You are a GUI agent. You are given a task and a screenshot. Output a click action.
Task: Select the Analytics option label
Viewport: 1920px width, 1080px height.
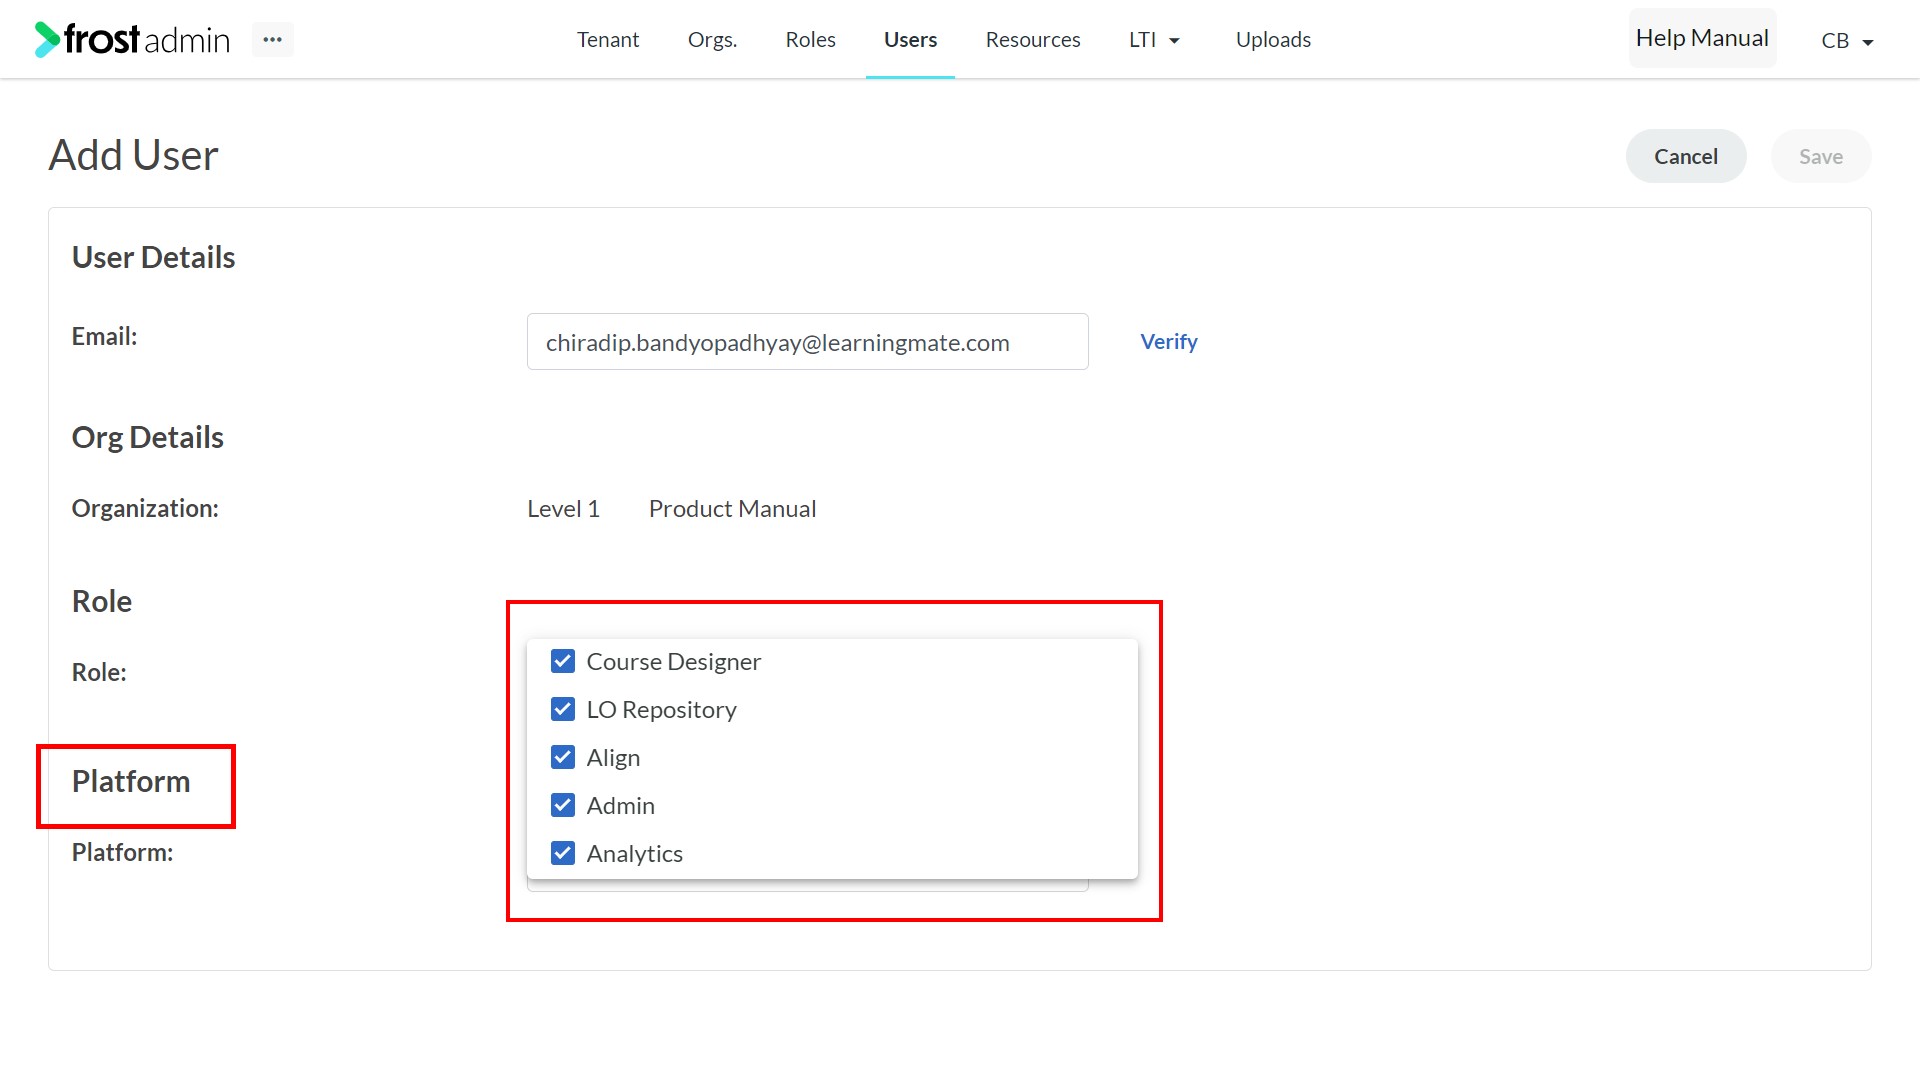pyautogui.click(x=635, y=854)
